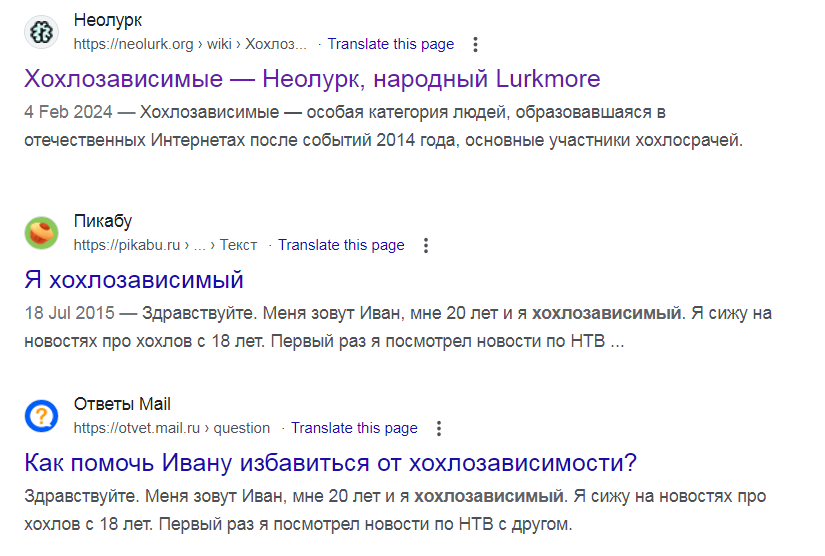Click the Пикабу site name
The width and height of the screenshot is (825, 556).
(103, 221)
